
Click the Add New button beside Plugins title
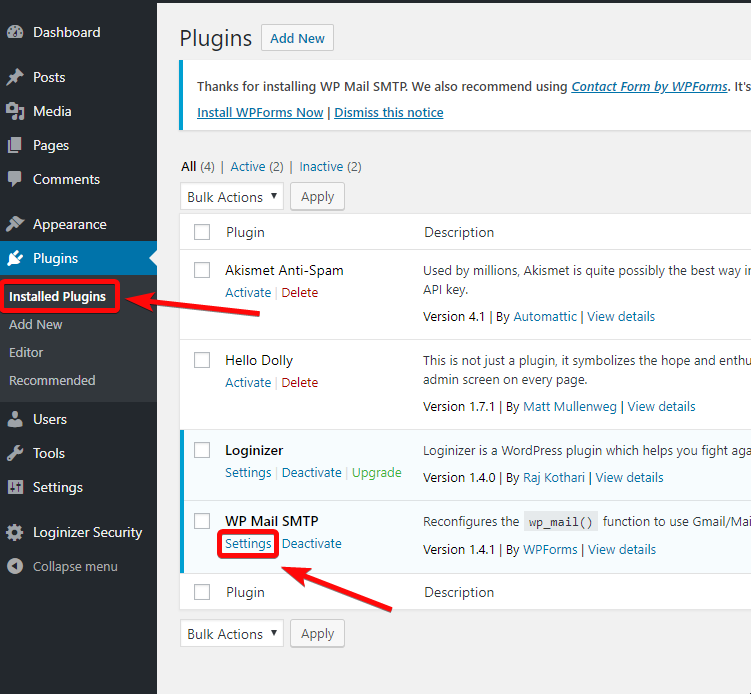(297, 38)
